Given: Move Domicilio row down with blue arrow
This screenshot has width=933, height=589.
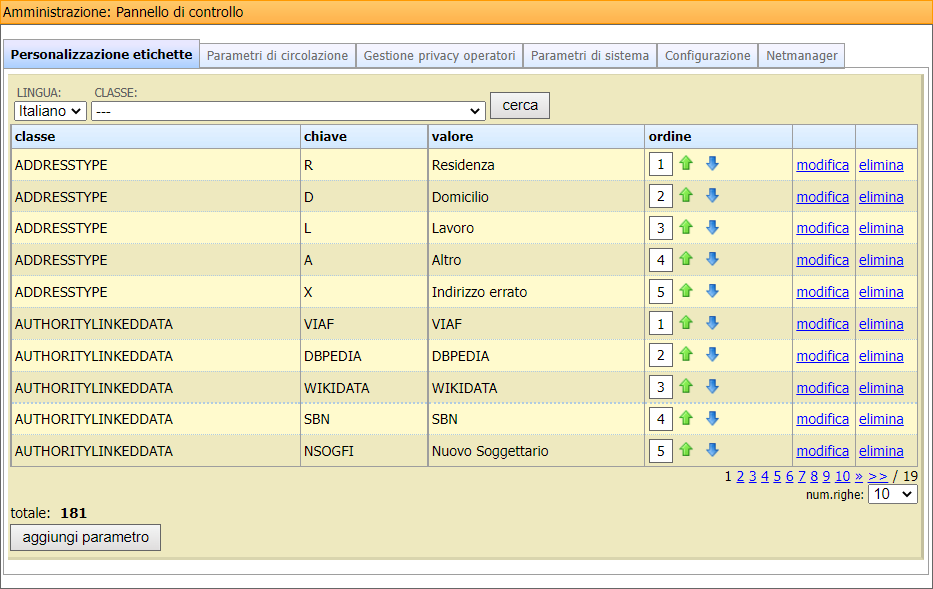Looking at the screenshot, I should pyautogui.click(x=712, y=195).
